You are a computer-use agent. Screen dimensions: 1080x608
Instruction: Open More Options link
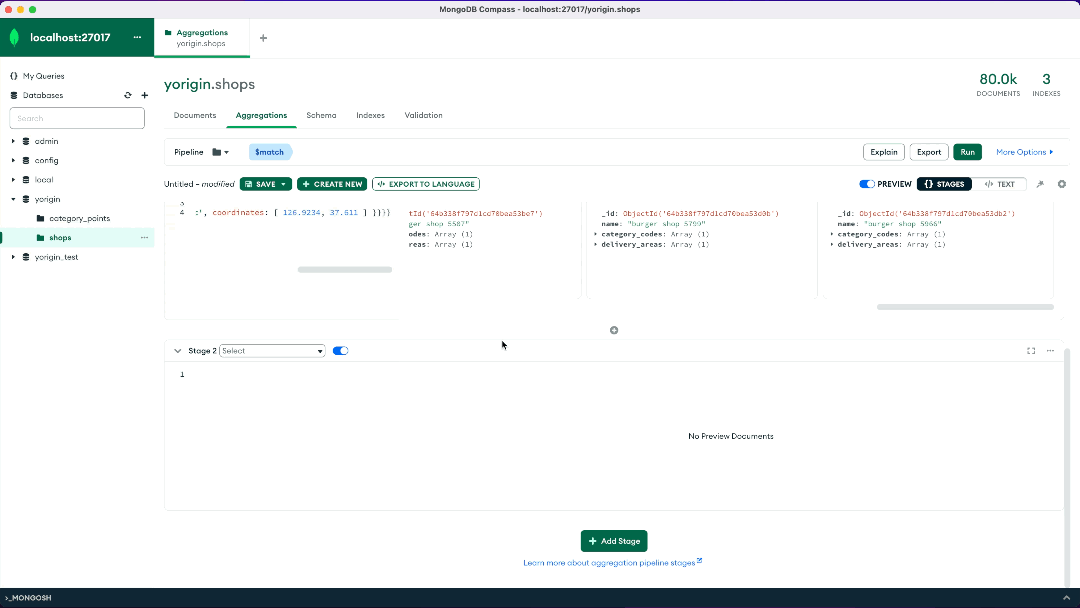[1024, 152]
